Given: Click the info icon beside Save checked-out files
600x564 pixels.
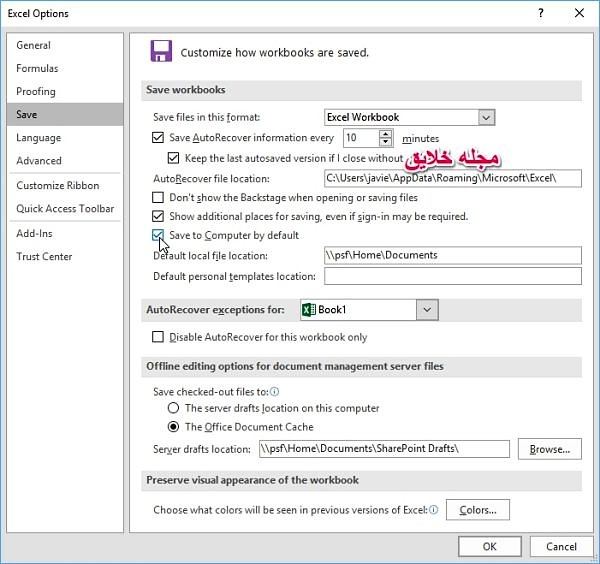Looking at the screenshot, I should coord(274,391).
